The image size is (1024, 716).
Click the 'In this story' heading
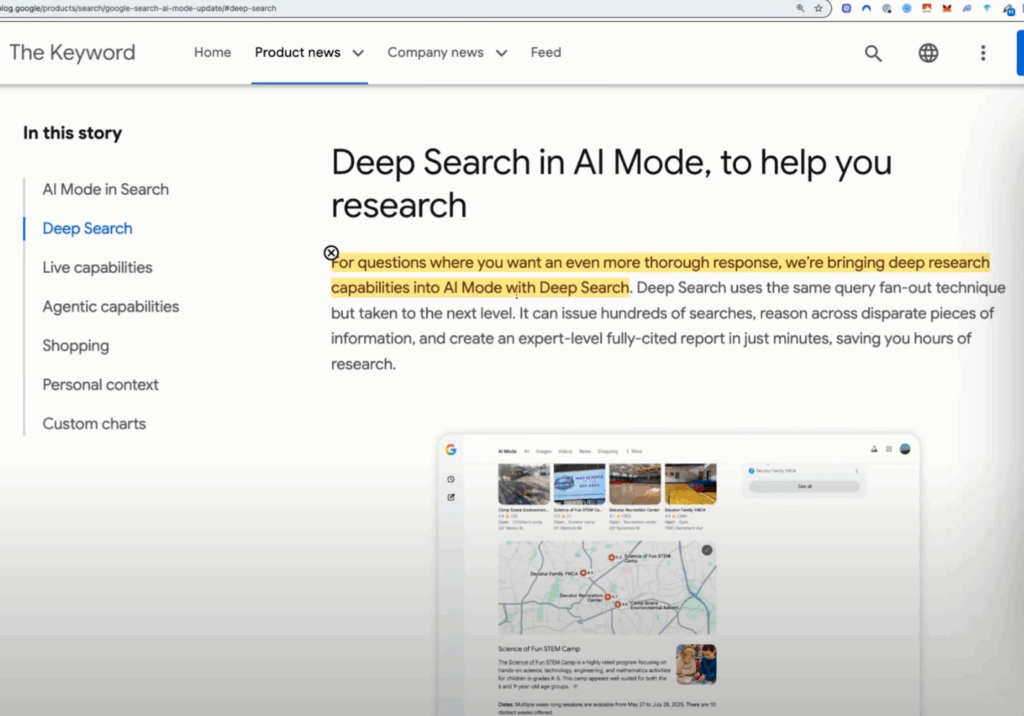(72, 133)
